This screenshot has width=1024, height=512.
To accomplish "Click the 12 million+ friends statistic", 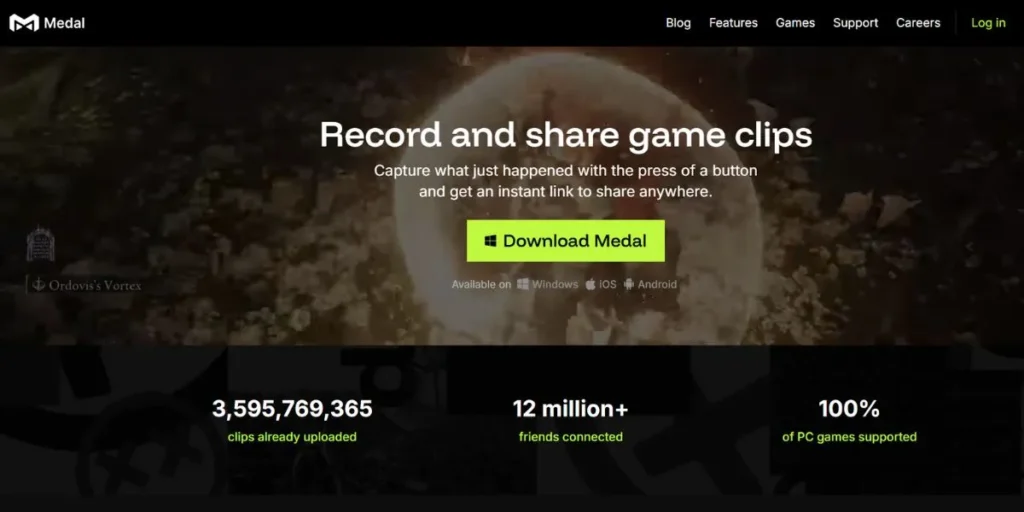I will (x=570, y=409).
